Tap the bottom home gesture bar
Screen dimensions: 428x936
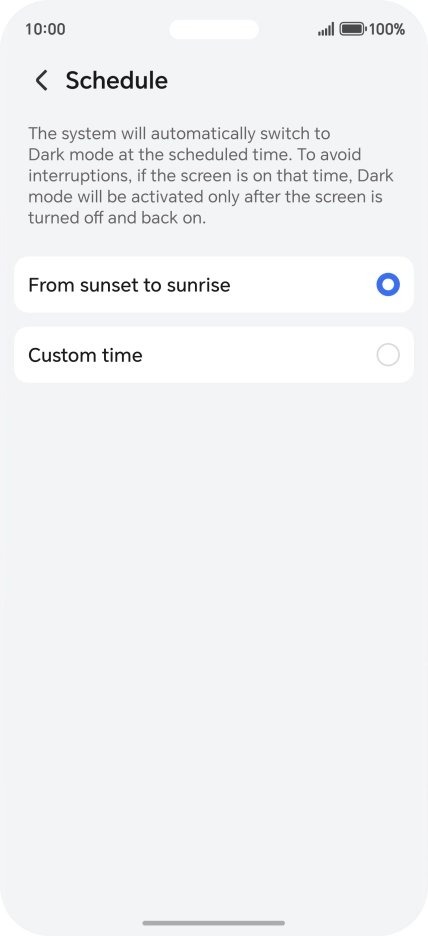[214, 923]
